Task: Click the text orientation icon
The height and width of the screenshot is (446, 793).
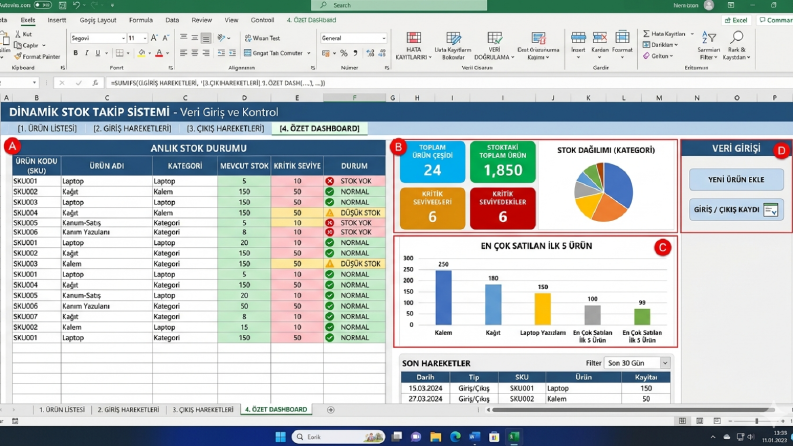Action: click(x=222, y=38)
